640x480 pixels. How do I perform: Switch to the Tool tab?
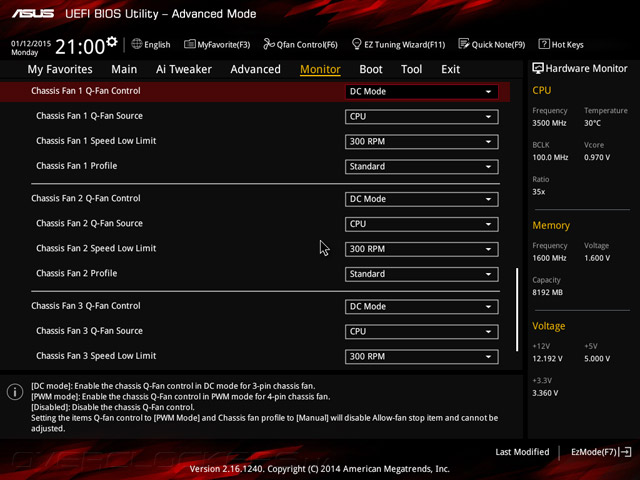(x=411, y=69)
